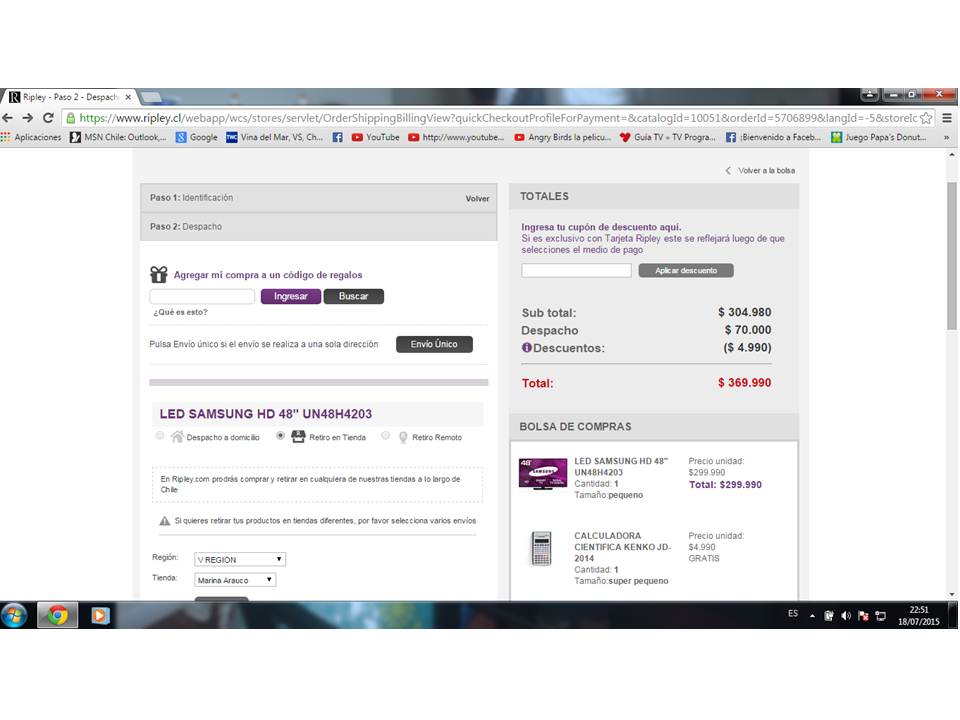Show more bookmarks chevron

click(947, 137)
